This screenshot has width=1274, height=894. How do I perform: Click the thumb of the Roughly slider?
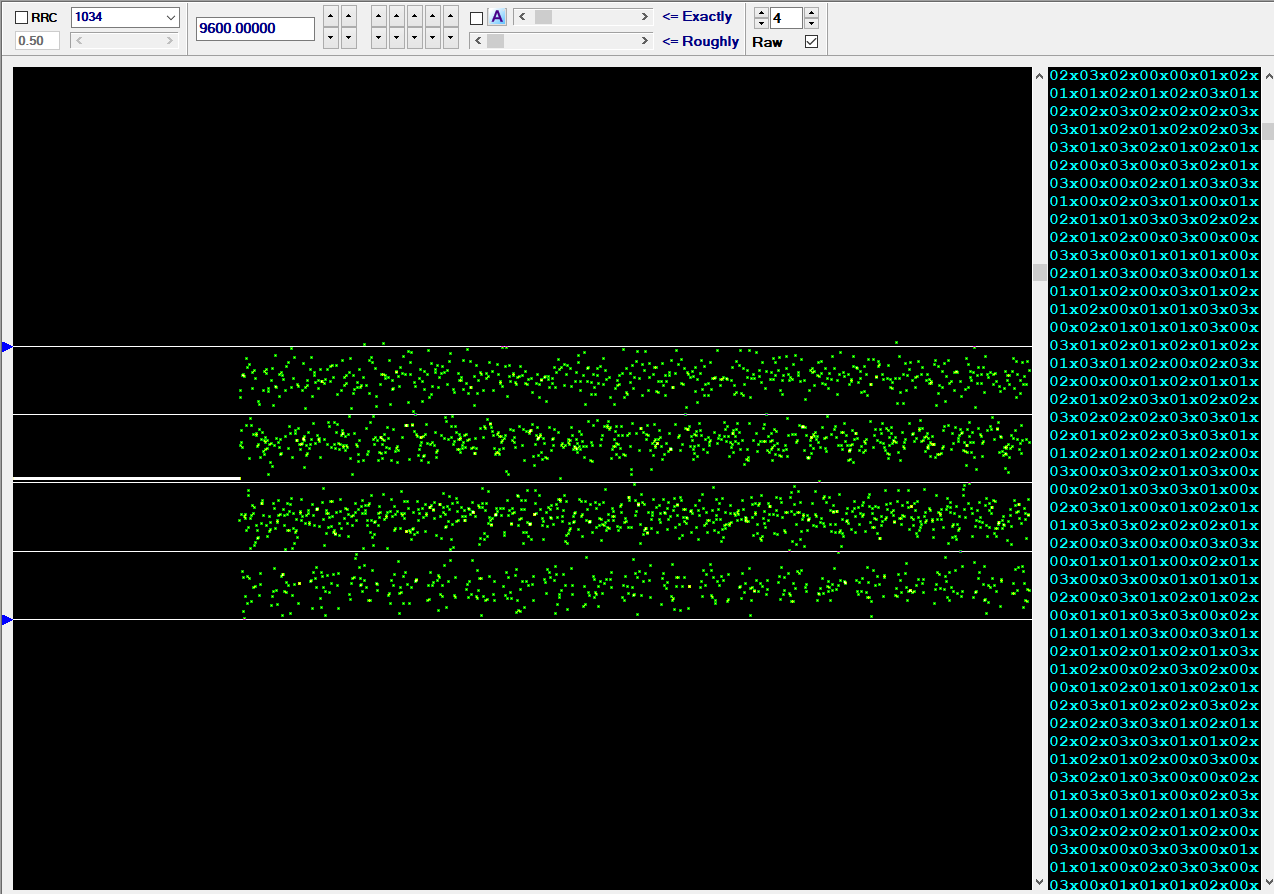click(495, 41)
